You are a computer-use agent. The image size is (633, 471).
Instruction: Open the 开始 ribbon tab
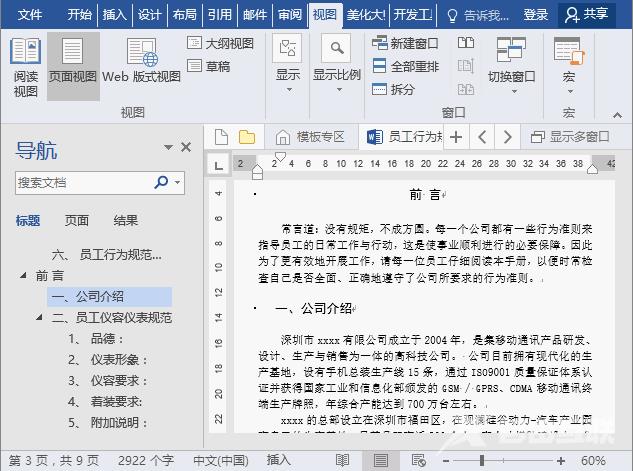pyautogui.click(x=80, y=15)
